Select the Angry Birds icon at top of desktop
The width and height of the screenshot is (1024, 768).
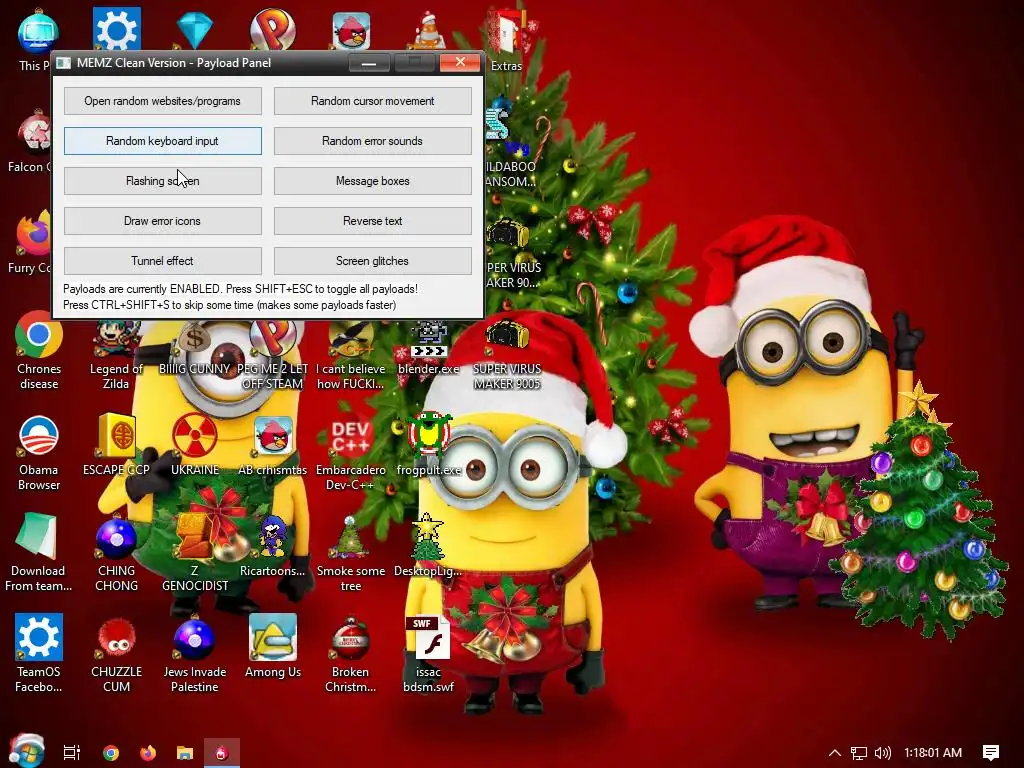(351, 31)
